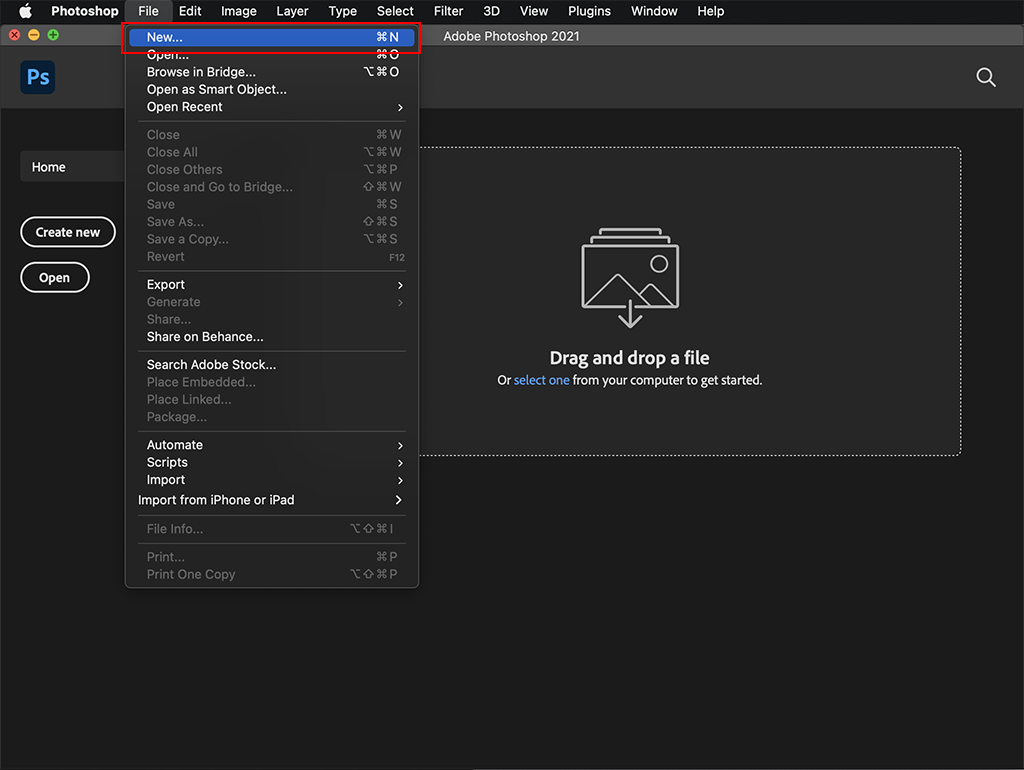Expand the Automate submenu
Viewport: 1024px width, 770px height.
click(x=272, y=445)
